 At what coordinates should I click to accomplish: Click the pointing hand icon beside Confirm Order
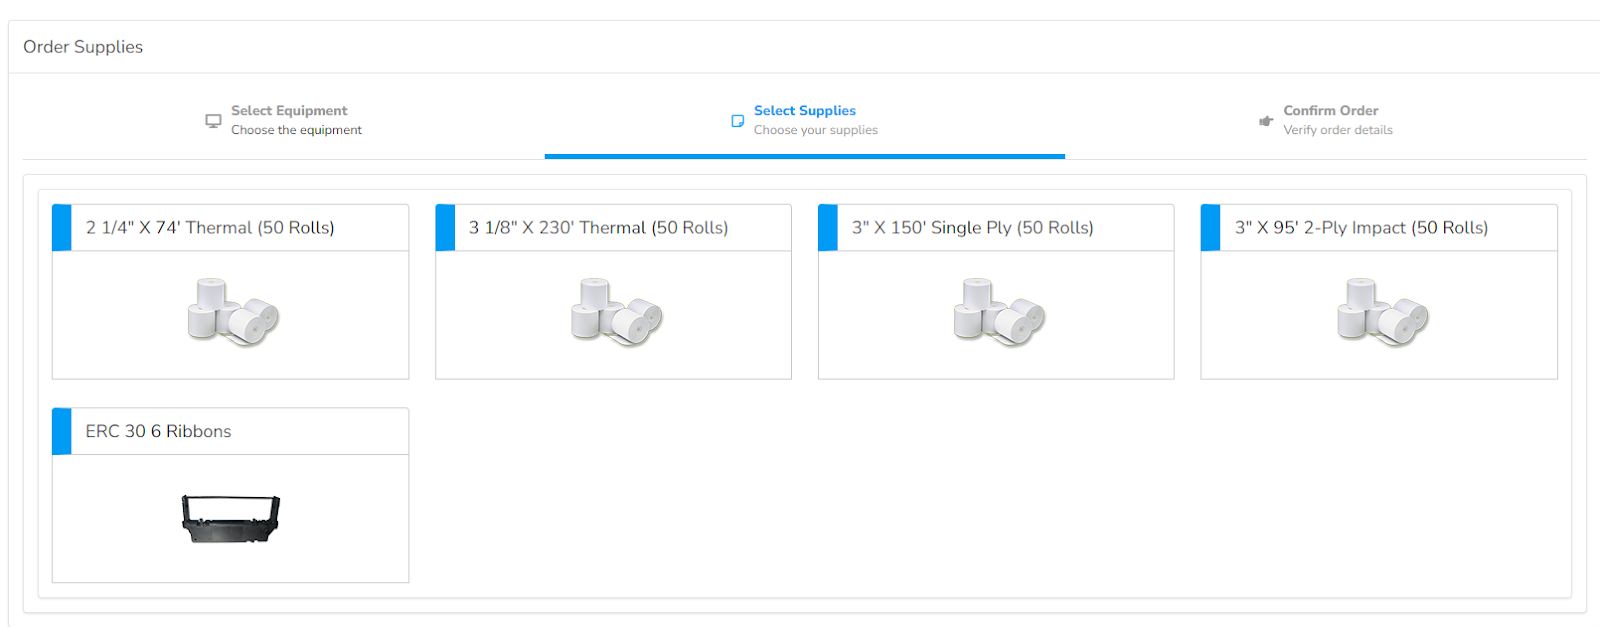[1266, 121]
